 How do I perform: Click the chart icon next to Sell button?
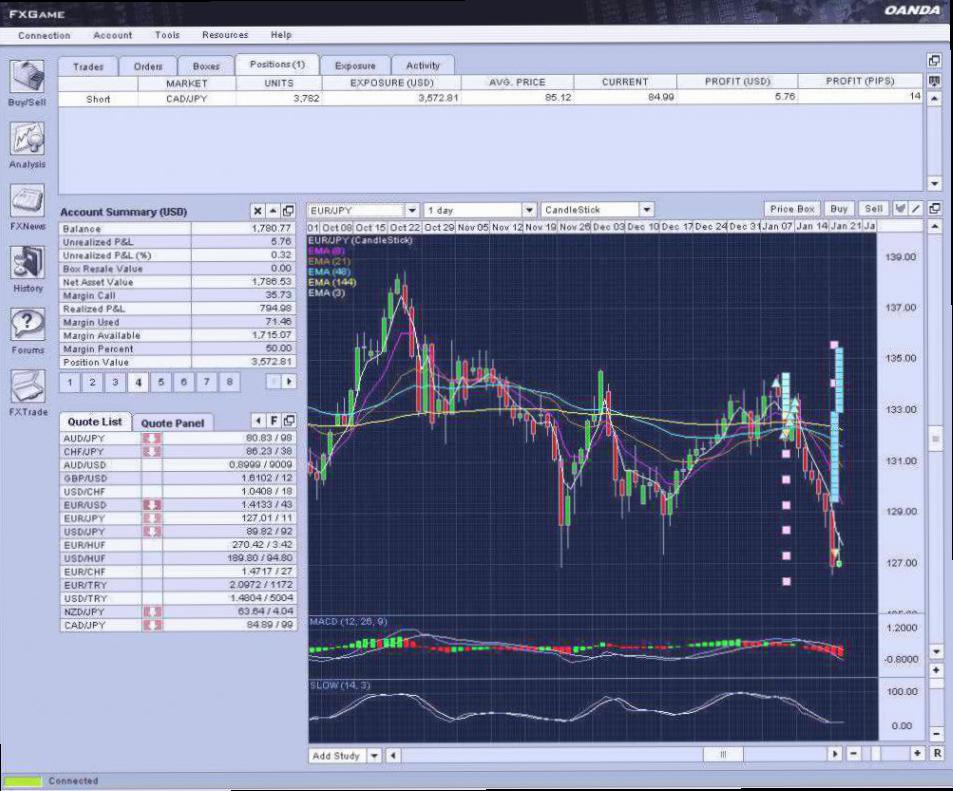900,209
